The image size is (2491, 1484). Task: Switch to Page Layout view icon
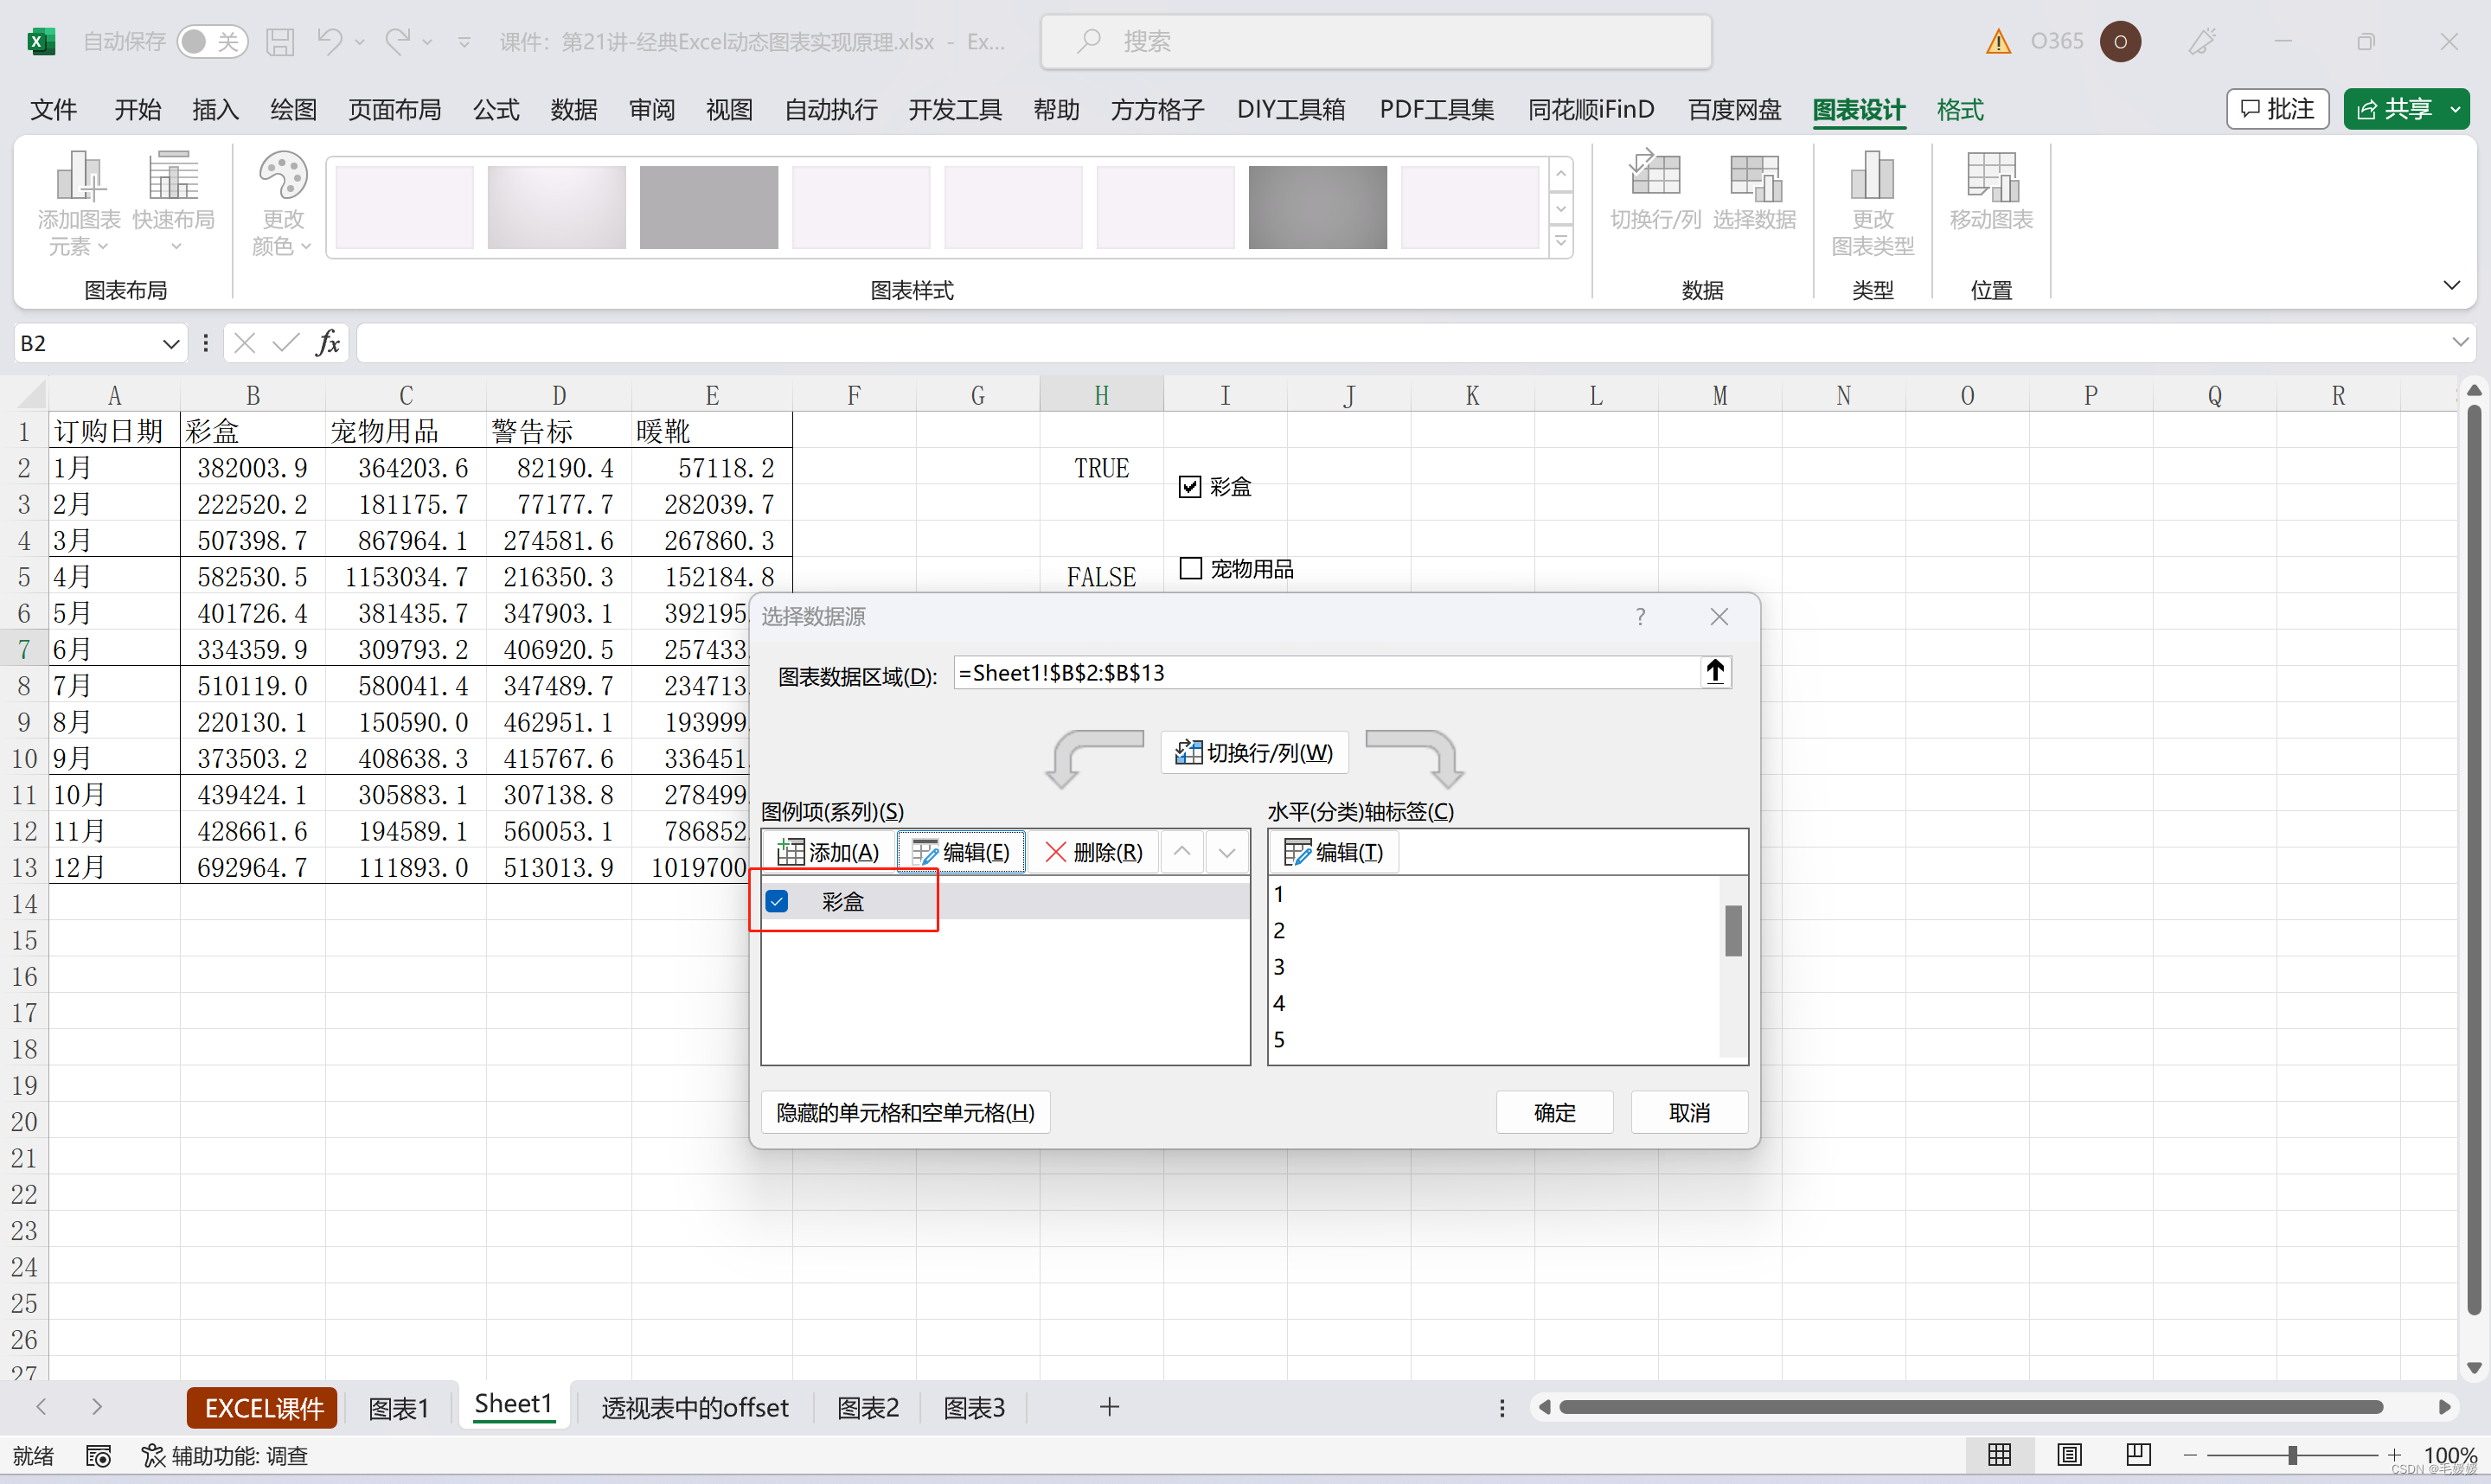tap(2070, 1455)
